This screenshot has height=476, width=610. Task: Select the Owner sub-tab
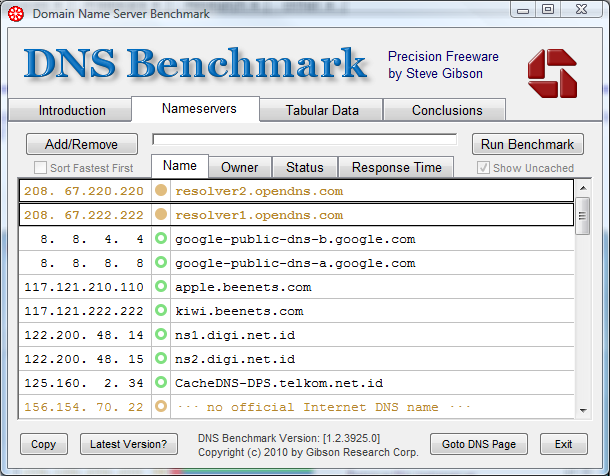[x=240, y=167]
